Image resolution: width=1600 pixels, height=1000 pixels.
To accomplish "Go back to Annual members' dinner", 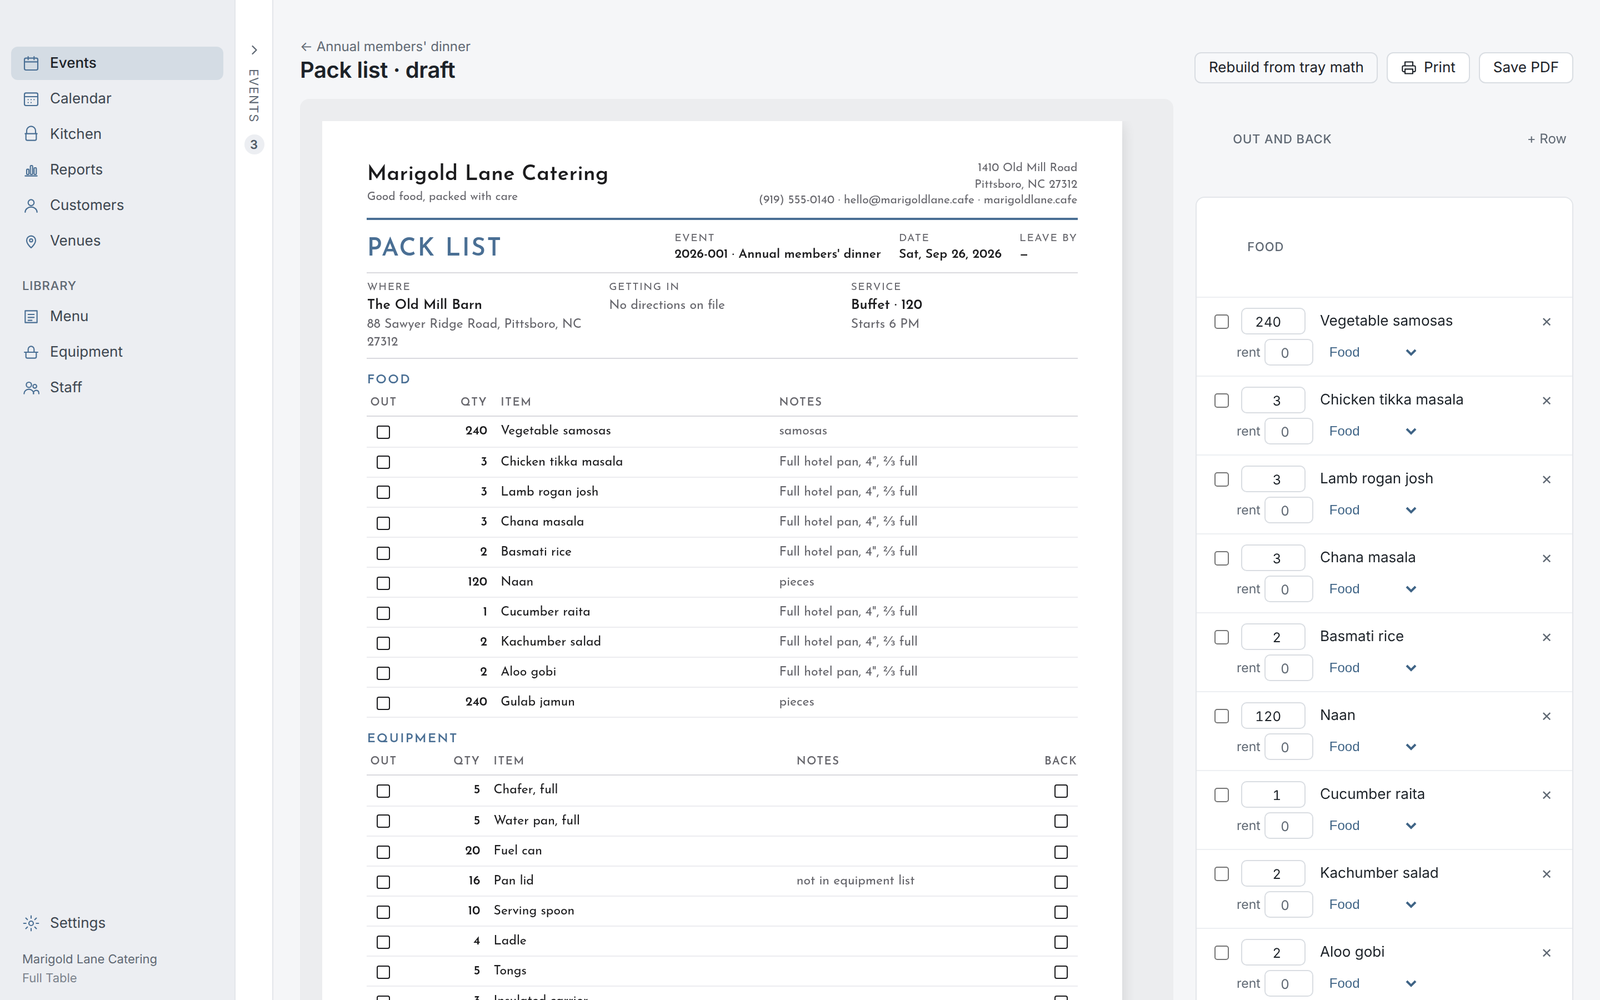I will (385, 46).
